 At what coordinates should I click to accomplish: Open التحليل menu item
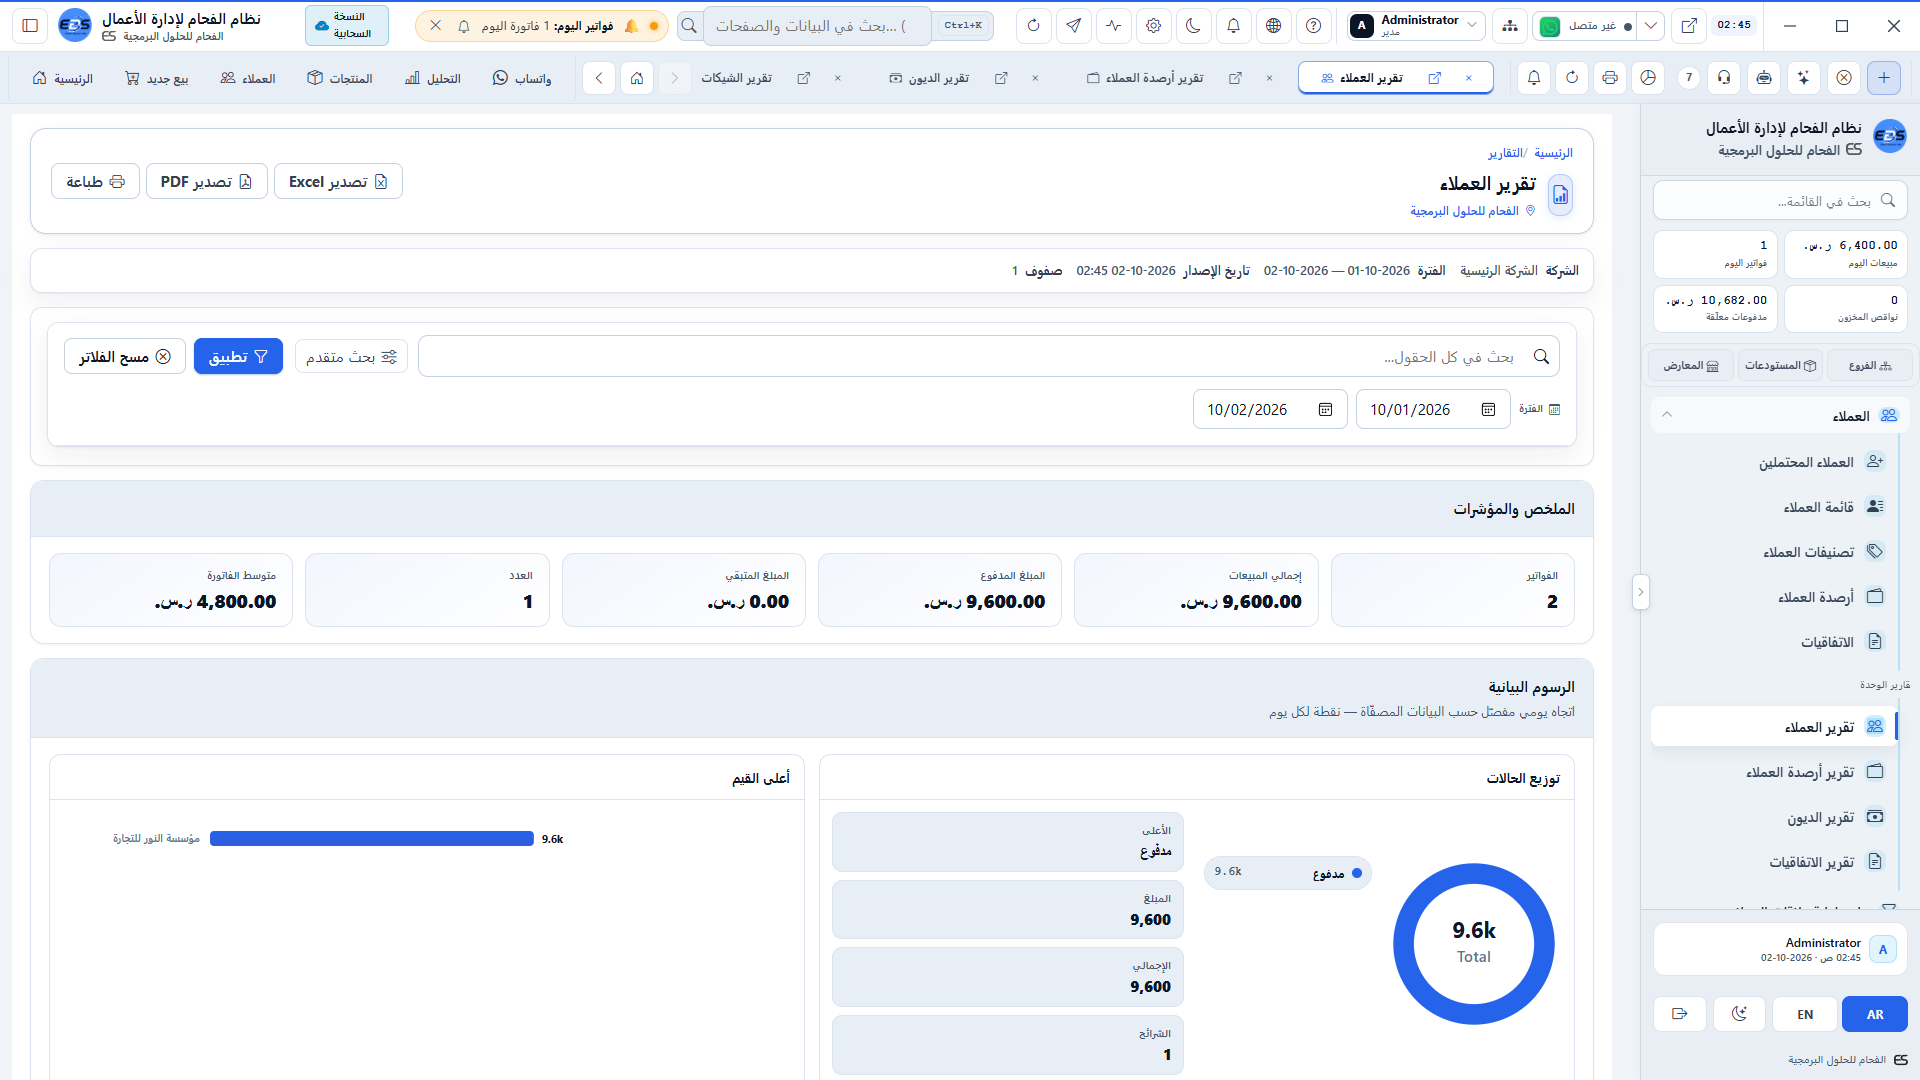pyautogui.click(x=433, y=78)
